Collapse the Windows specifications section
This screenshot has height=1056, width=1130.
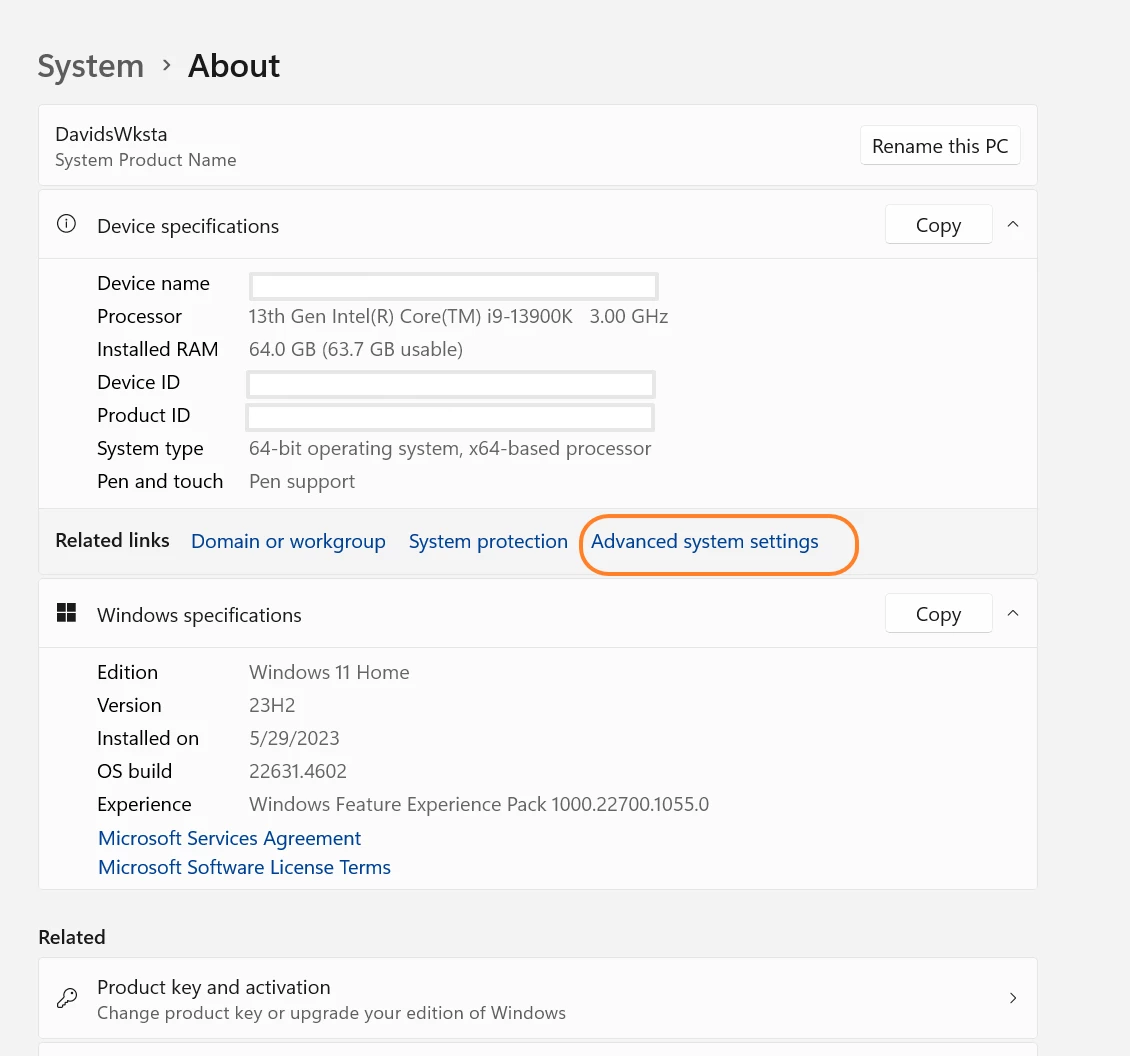tap(1013, 613)
